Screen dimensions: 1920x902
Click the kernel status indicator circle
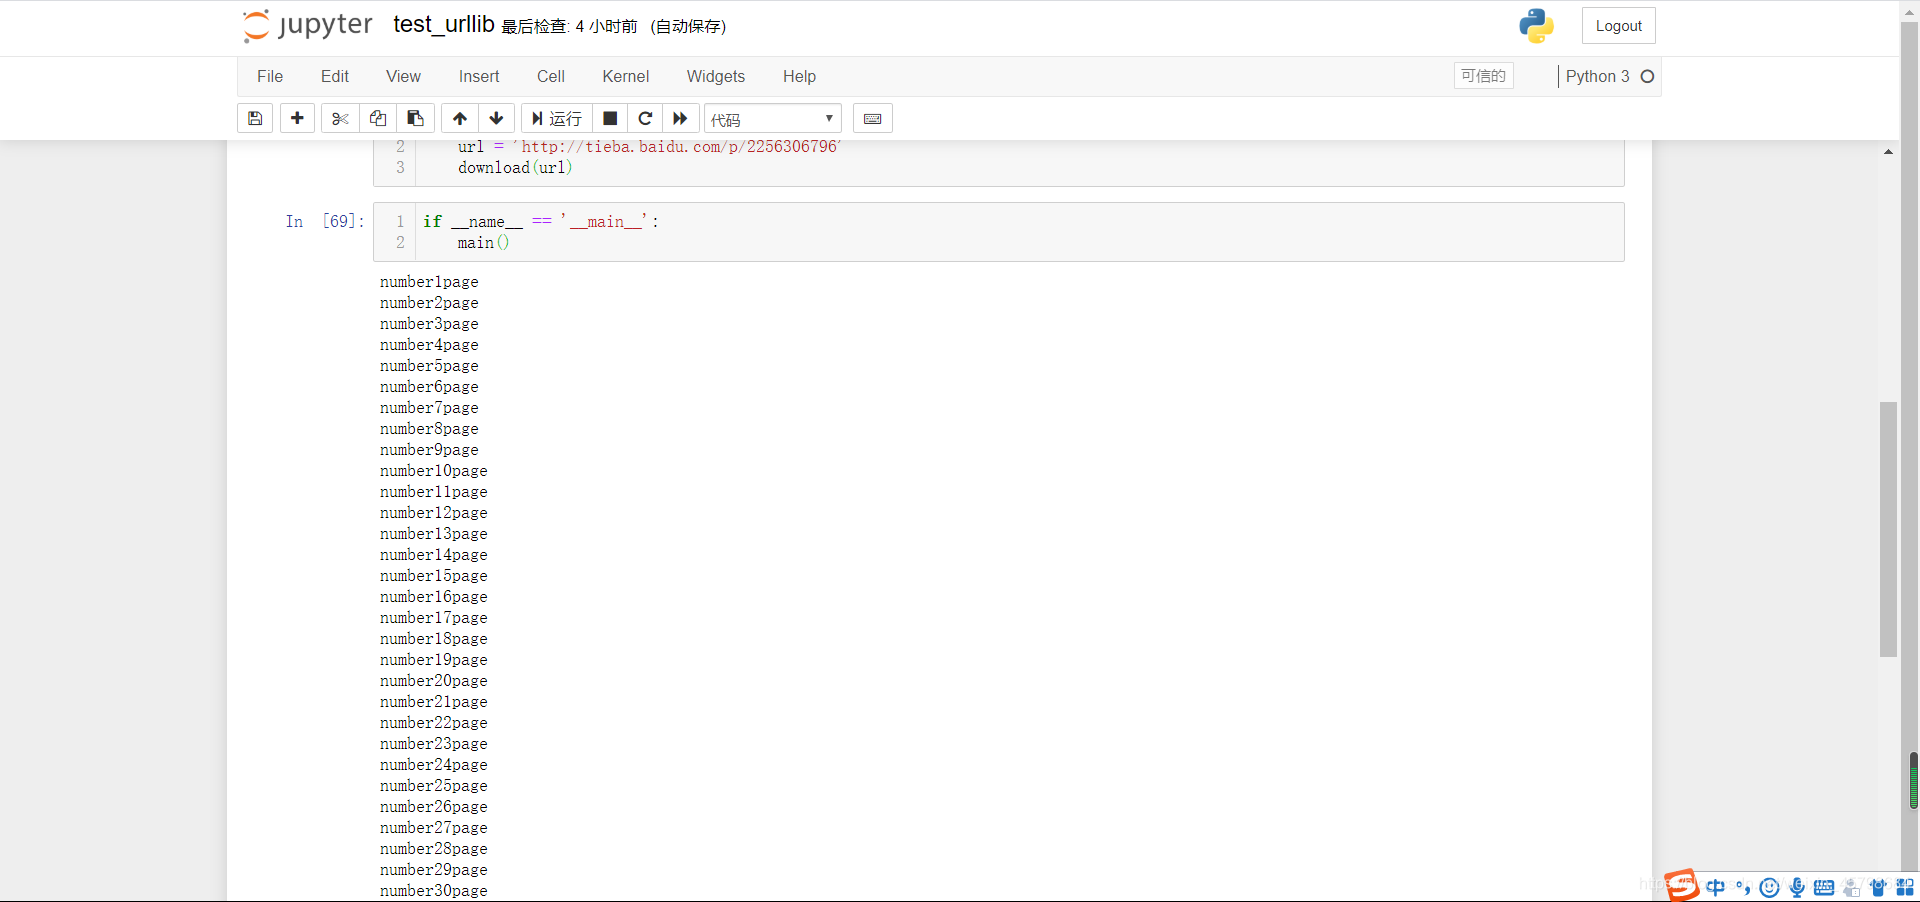click(x=1647, y=76)
